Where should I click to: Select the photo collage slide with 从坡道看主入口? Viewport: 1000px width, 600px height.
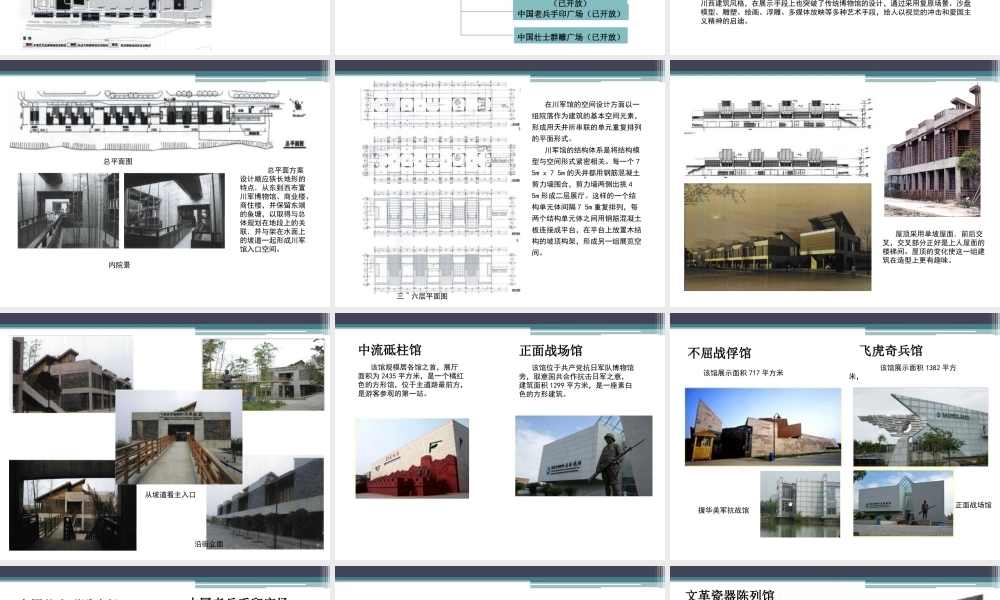coord(165,437)
